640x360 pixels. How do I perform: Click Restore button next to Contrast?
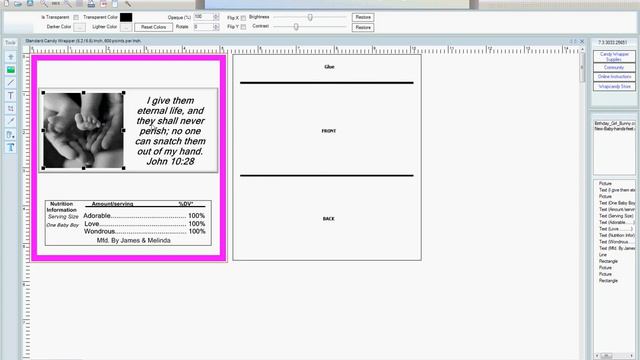(x=363, y=27)
